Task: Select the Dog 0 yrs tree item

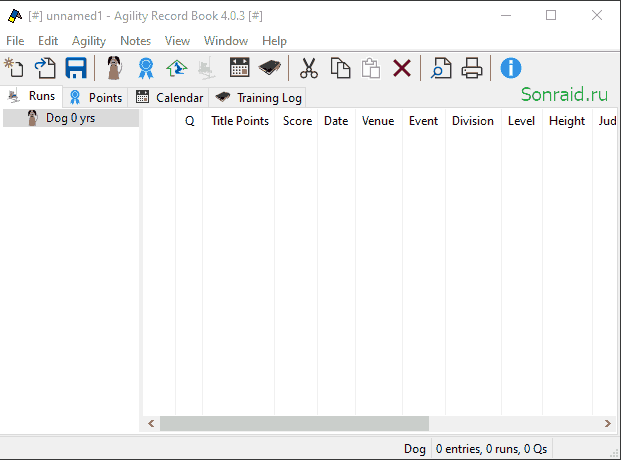Action: [x=70, y=118]
